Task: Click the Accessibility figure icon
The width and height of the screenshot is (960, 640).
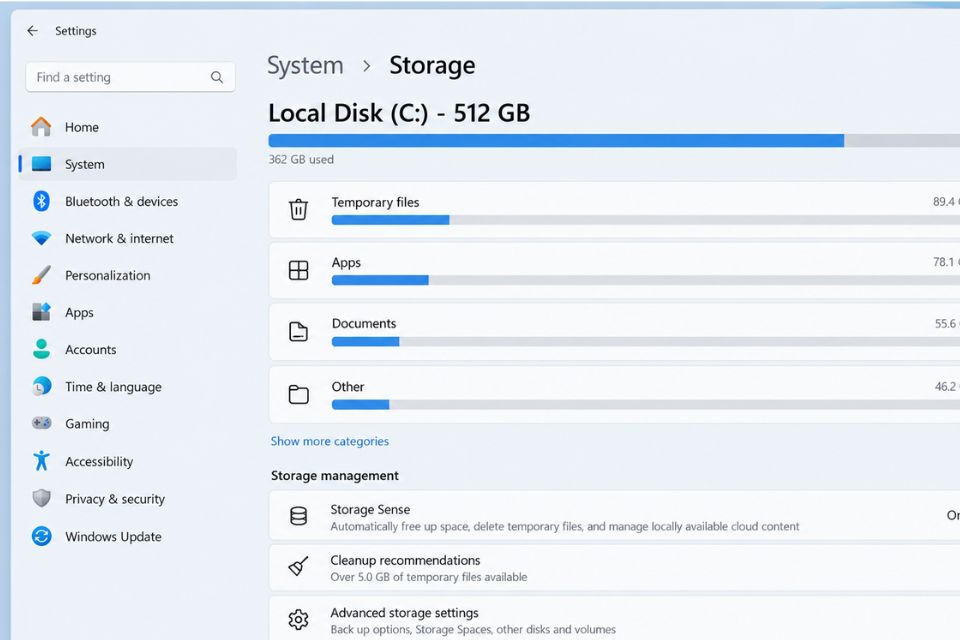Action: tap(41, 461)
